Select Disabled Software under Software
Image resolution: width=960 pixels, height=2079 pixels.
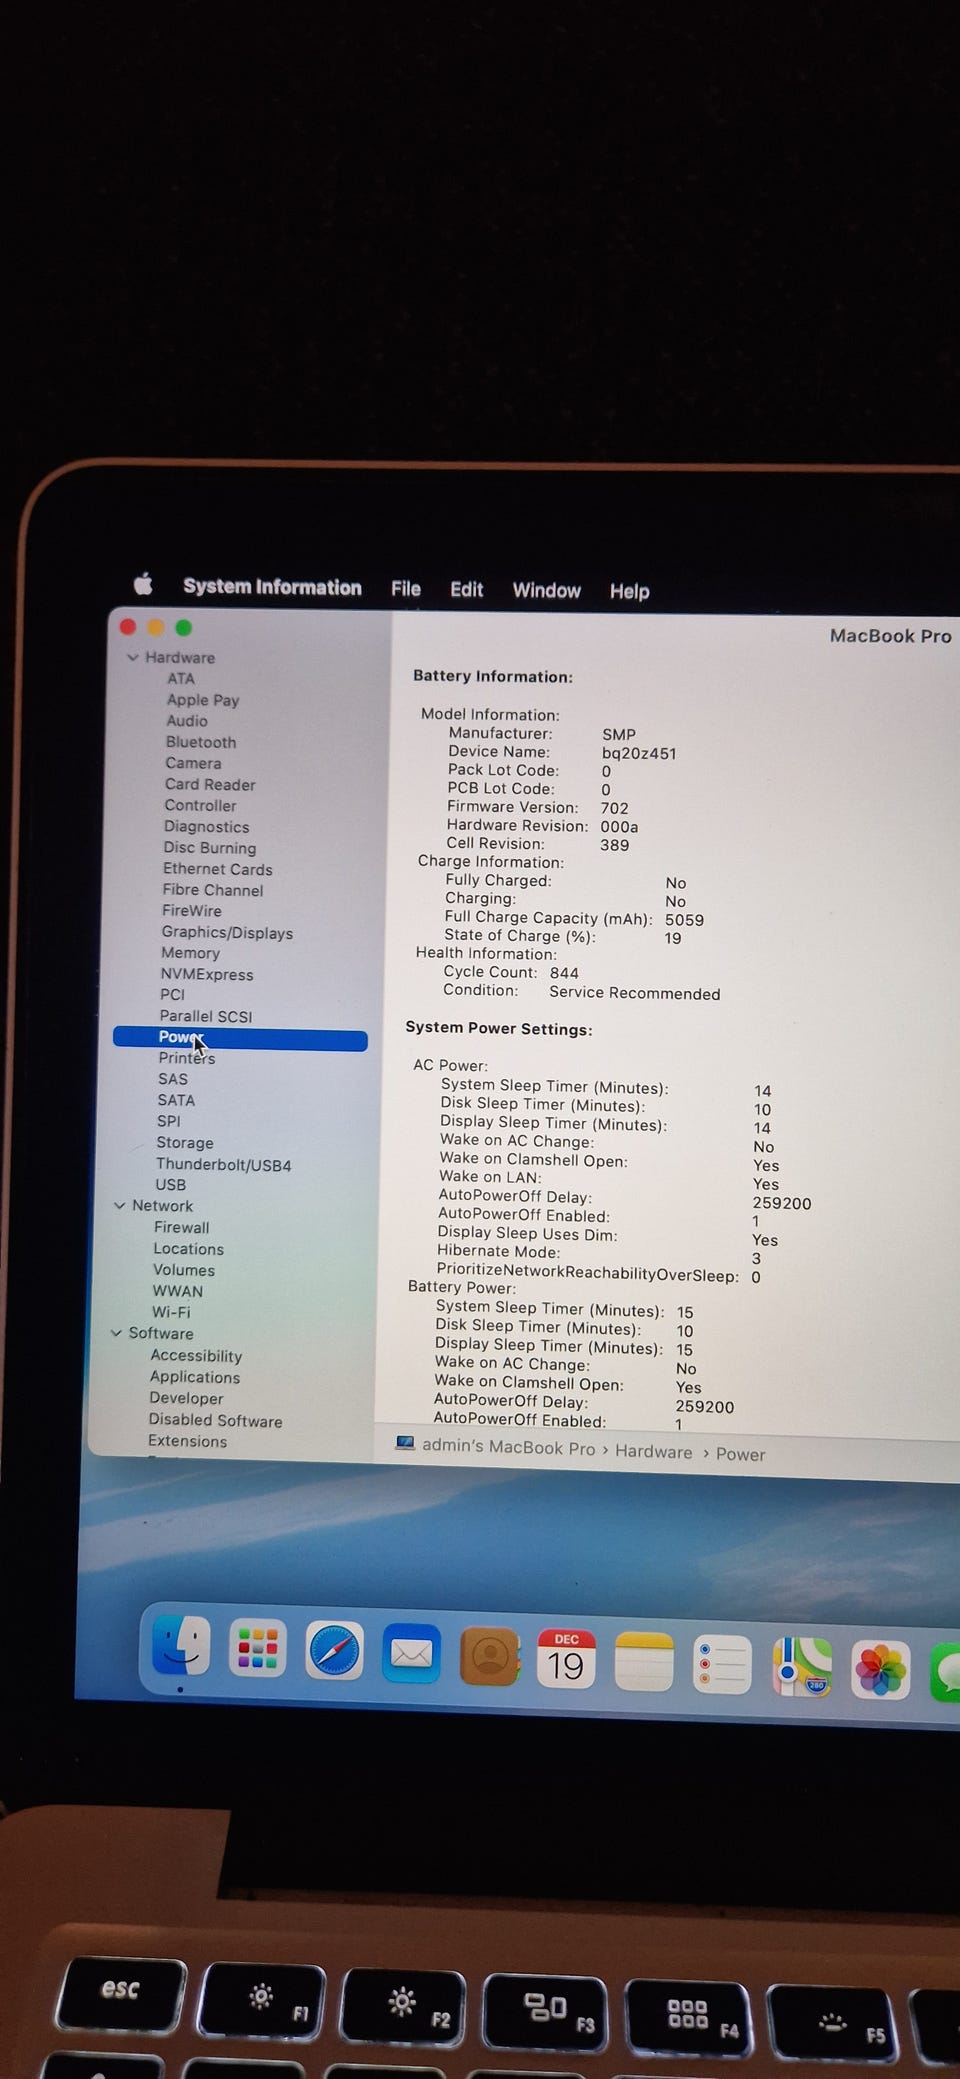(x=215, y=1420)
